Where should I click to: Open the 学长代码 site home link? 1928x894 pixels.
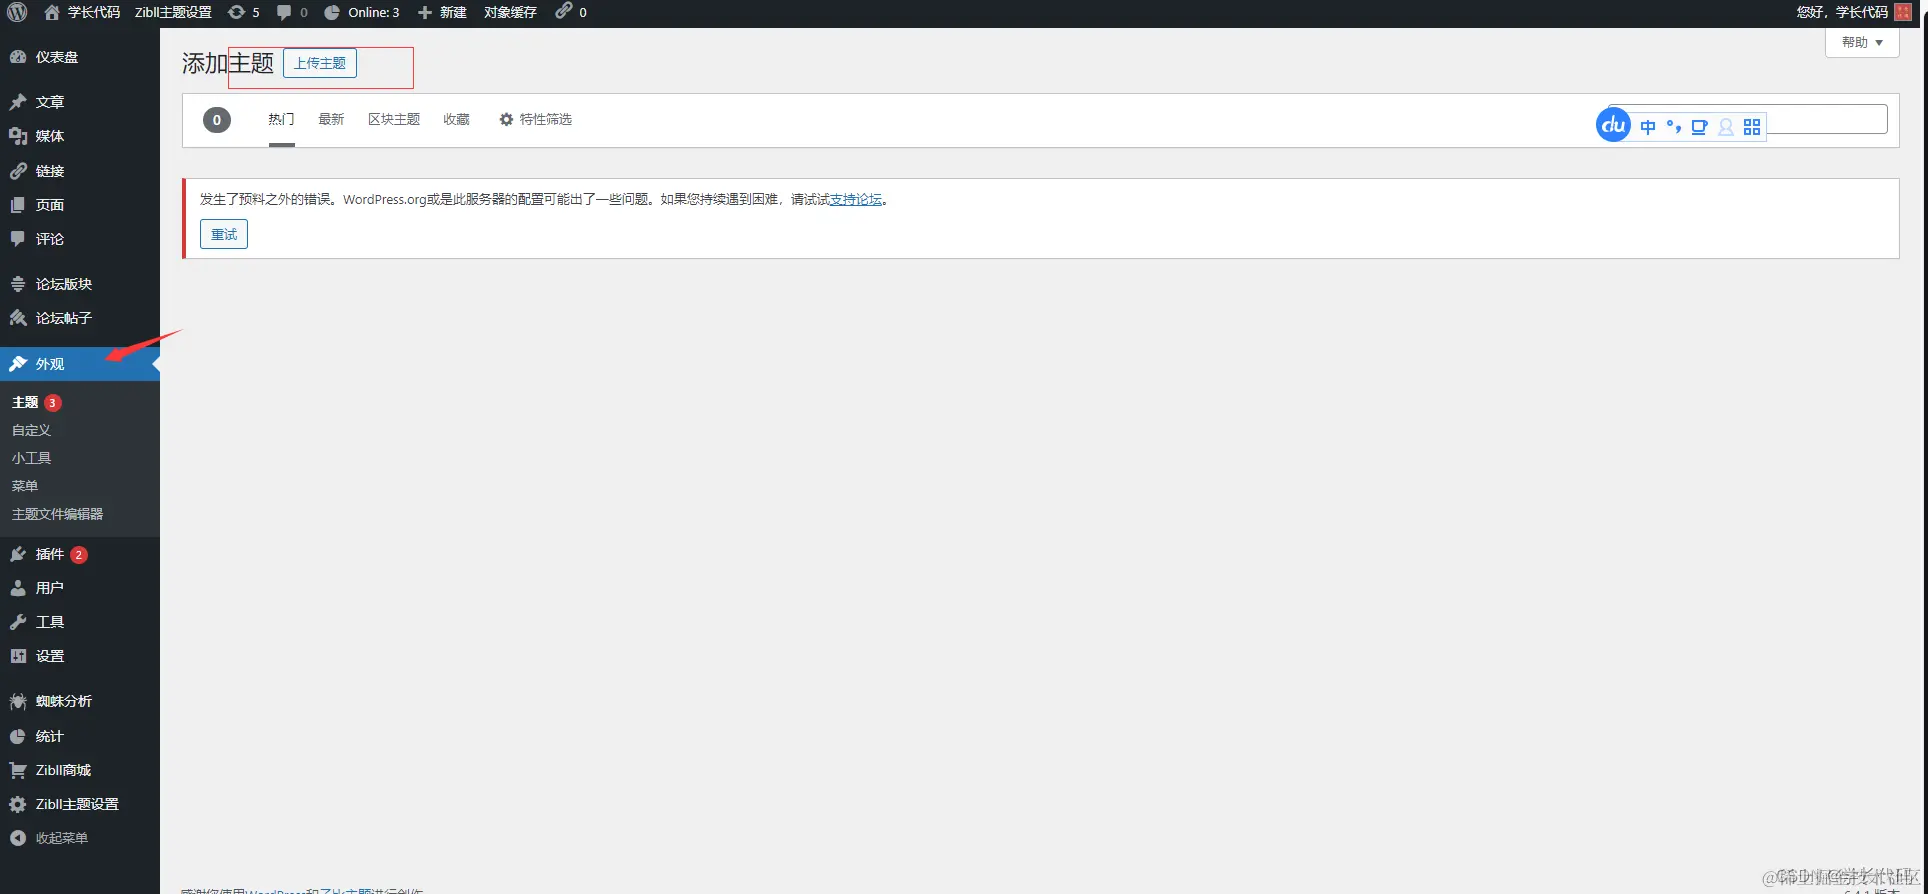(x=82, y=12)
